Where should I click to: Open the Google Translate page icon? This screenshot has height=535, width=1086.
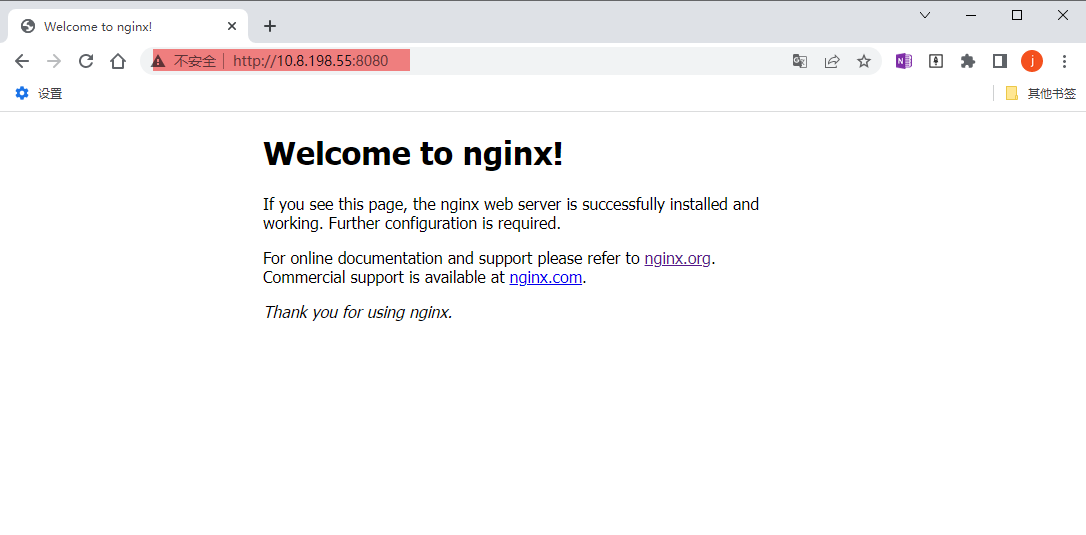point(800,61)
